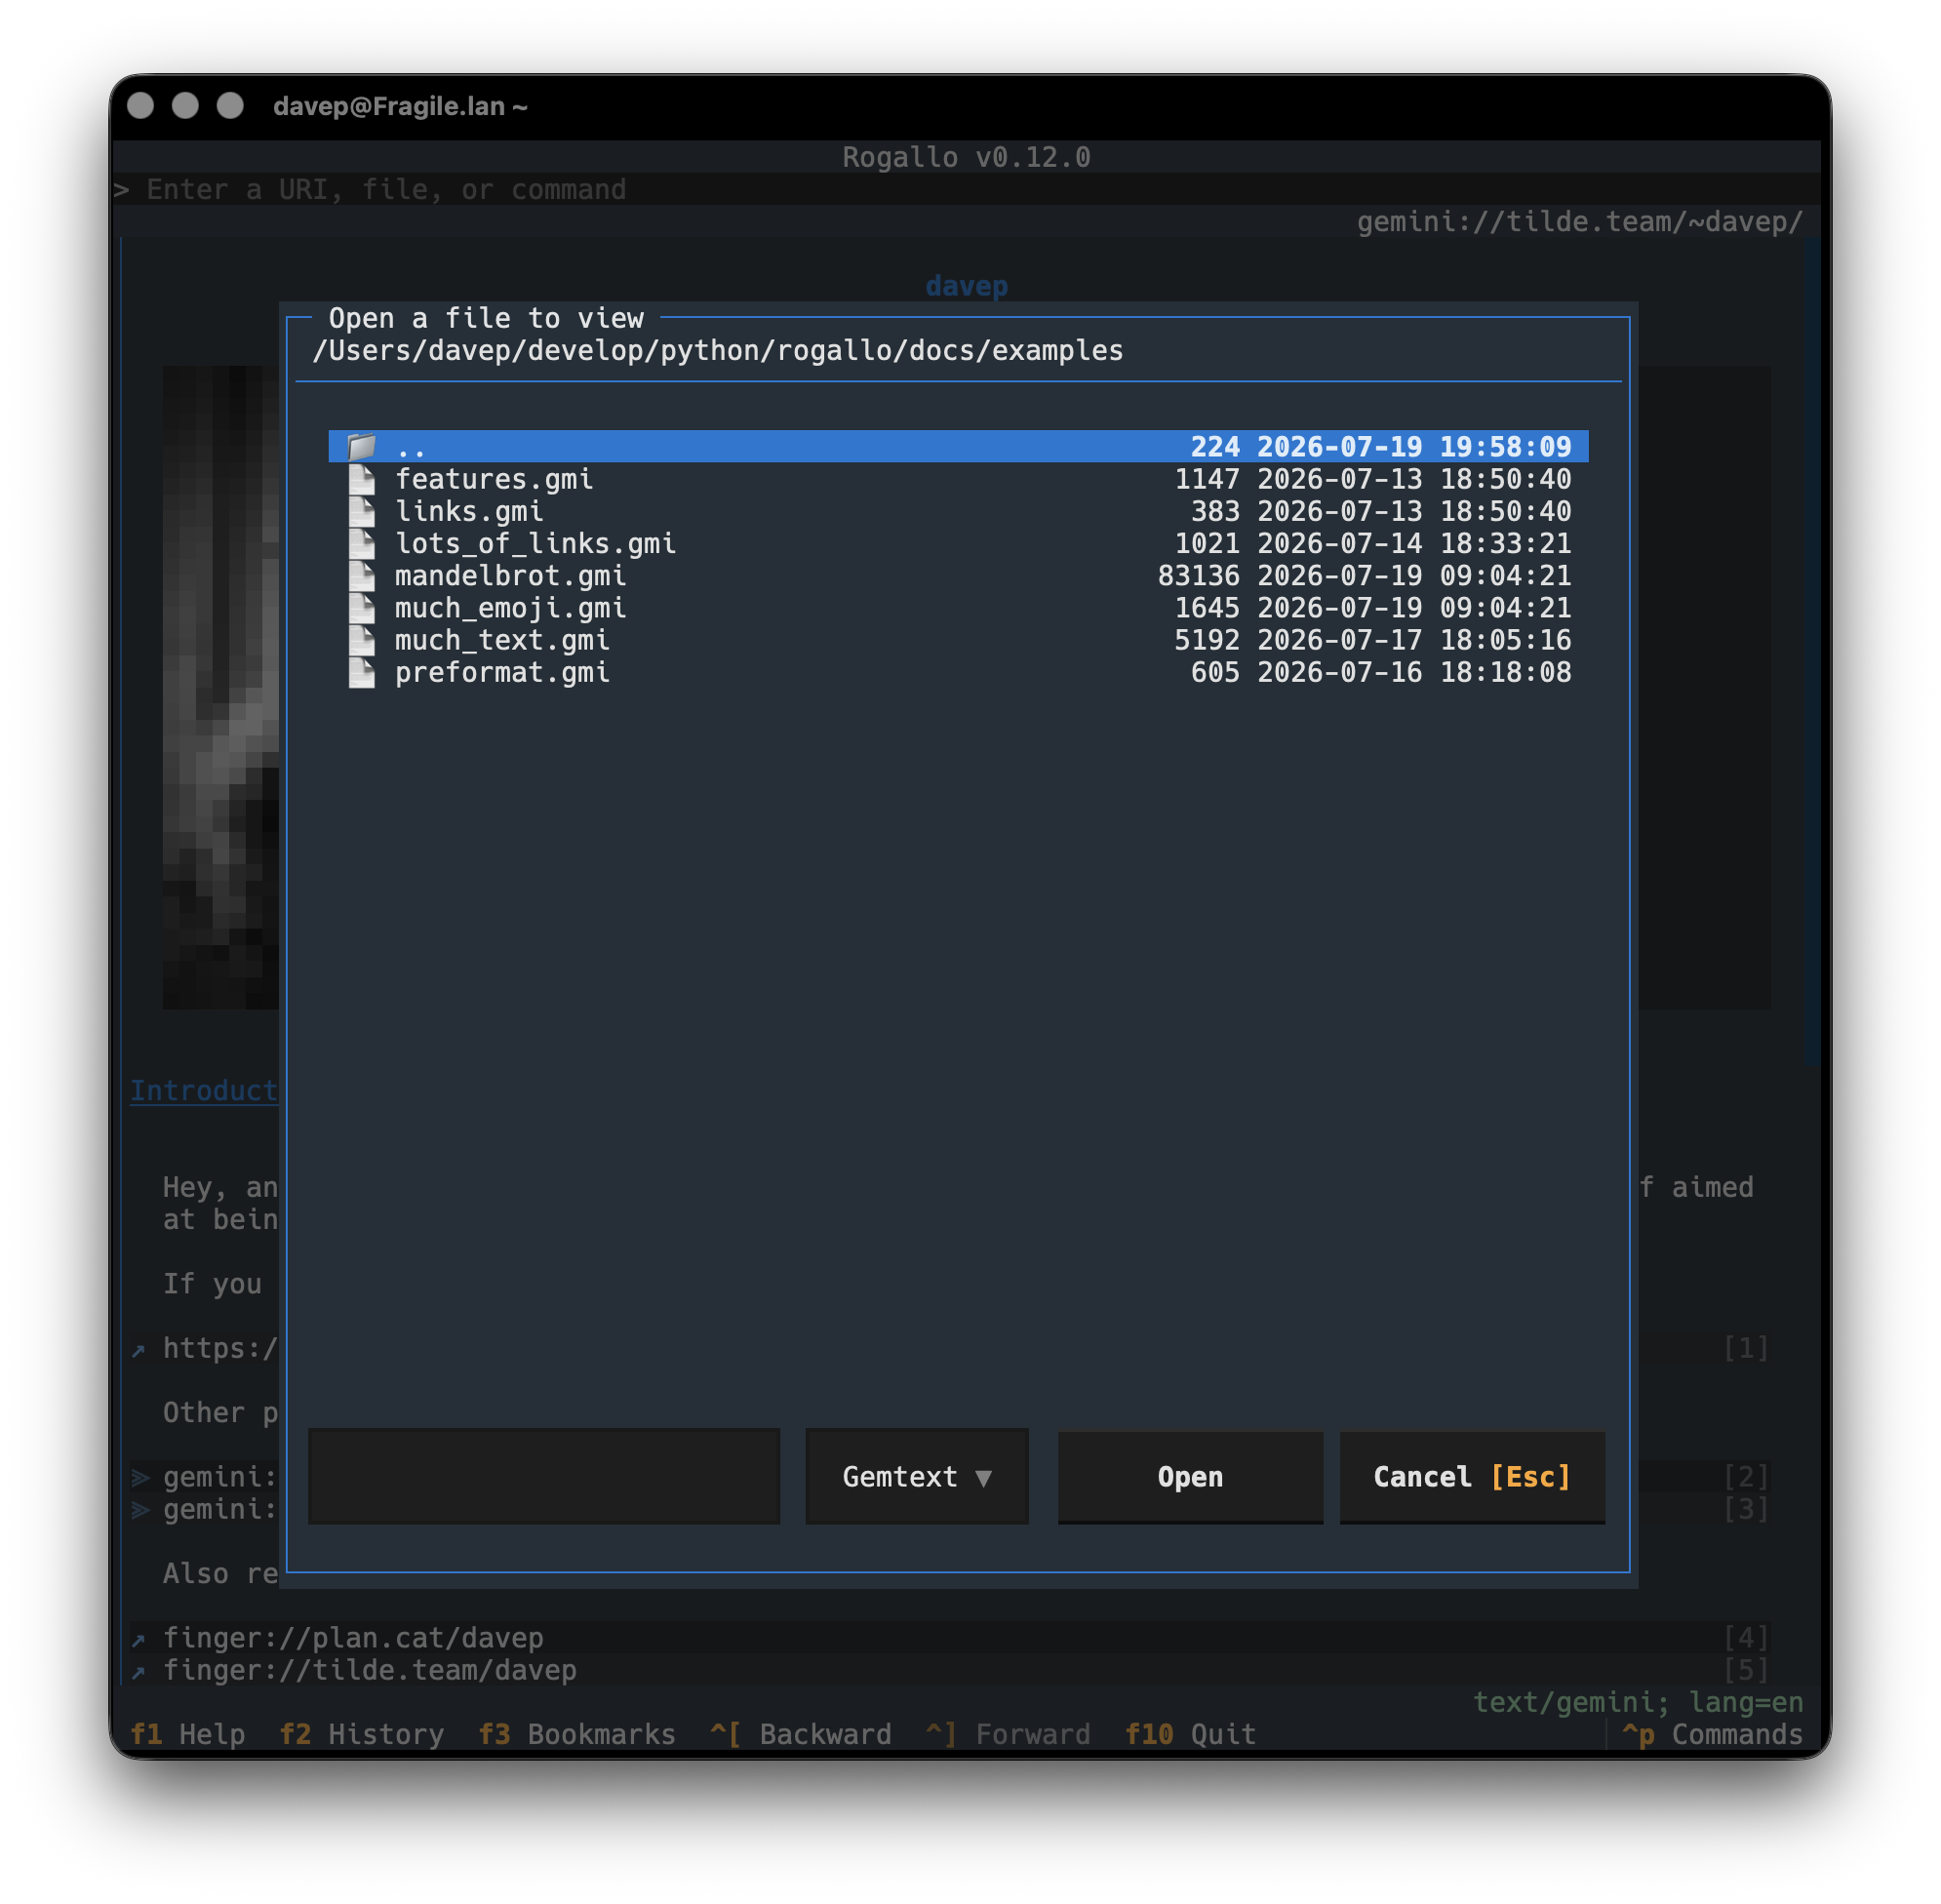This screenshot has height=1904, width=1941.
Task: Click the directory path /Users/davep/develop/python/rogallo/docs/examples
Action: (718, 351)
